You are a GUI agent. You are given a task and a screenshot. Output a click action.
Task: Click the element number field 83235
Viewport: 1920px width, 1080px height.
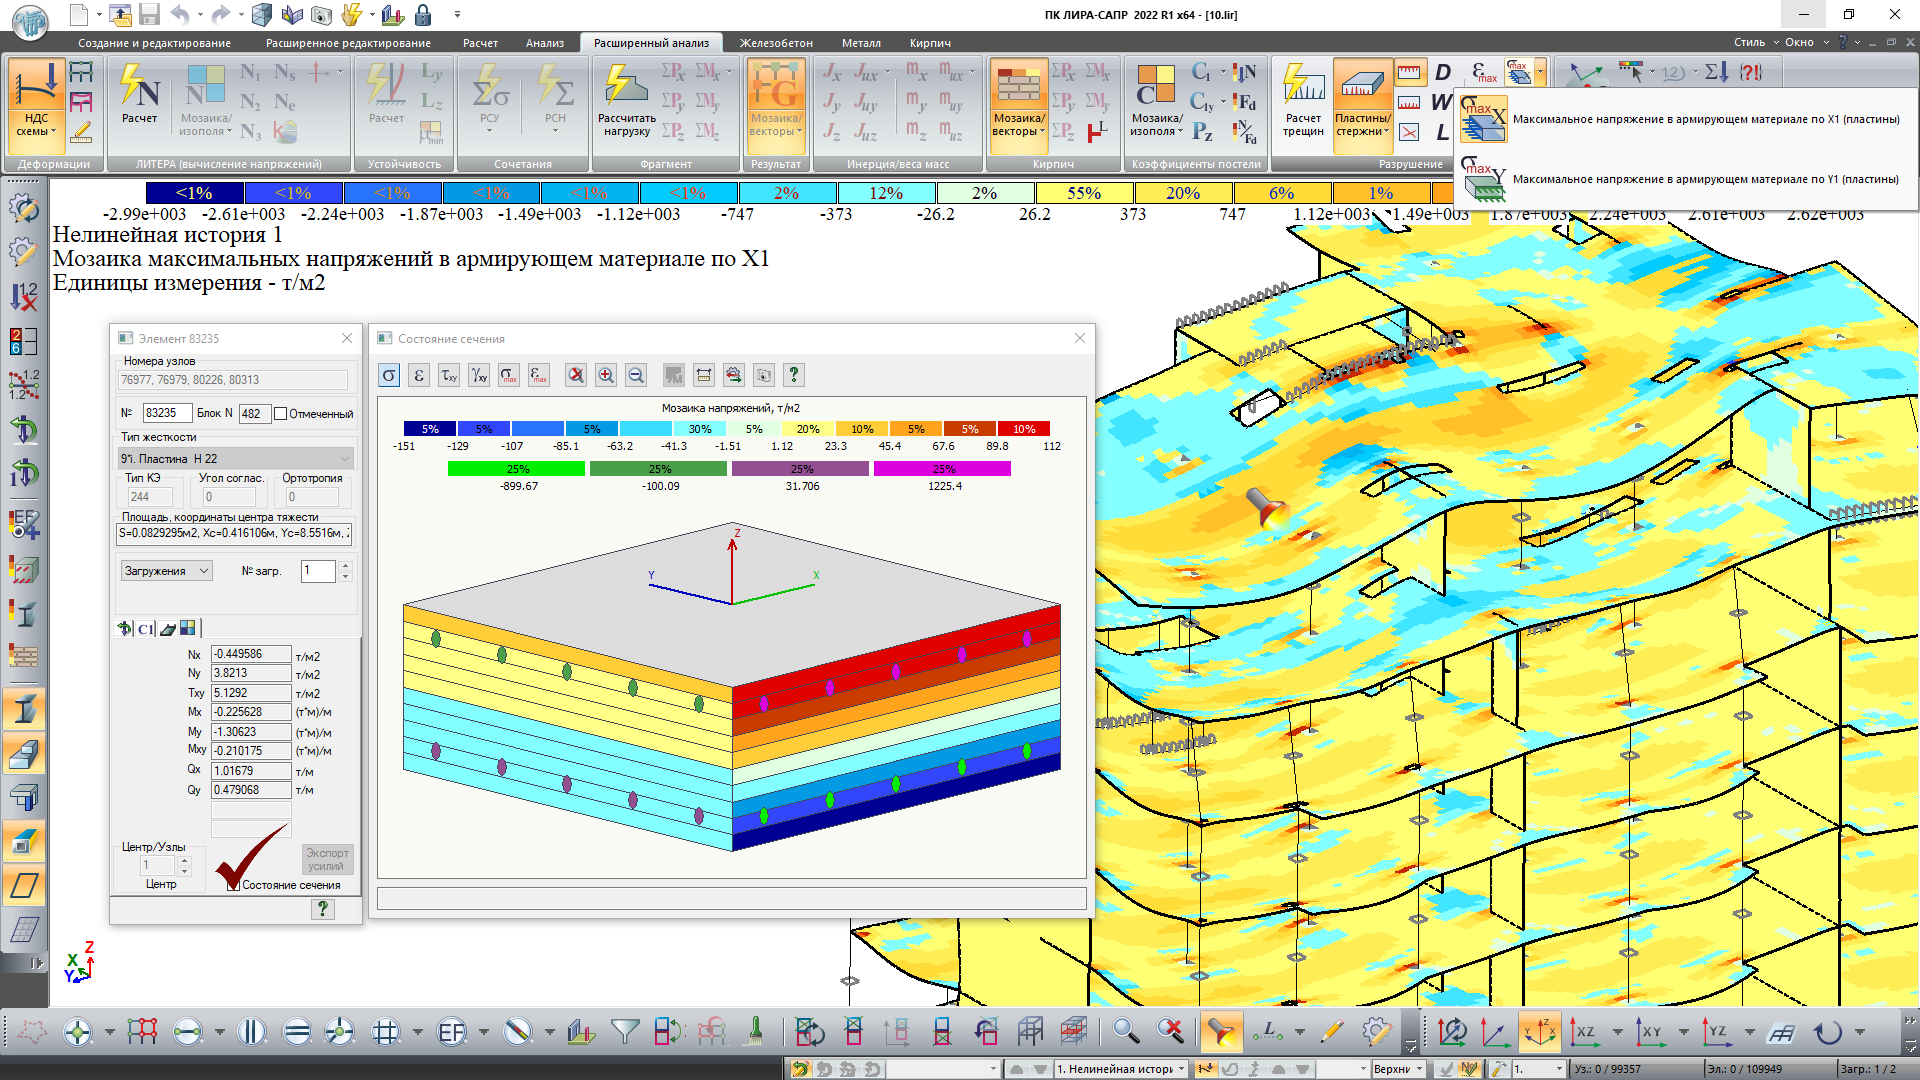(x=166, y=413)
